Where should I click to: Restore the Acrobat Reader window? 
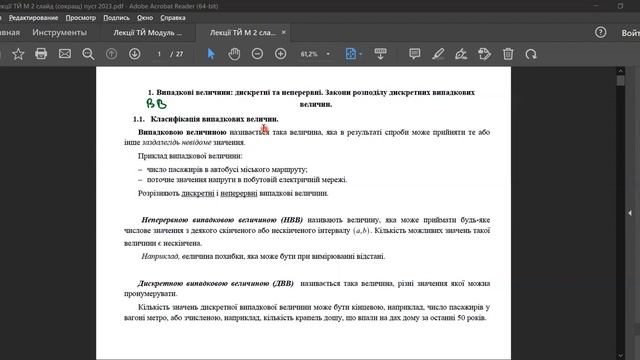620,6
